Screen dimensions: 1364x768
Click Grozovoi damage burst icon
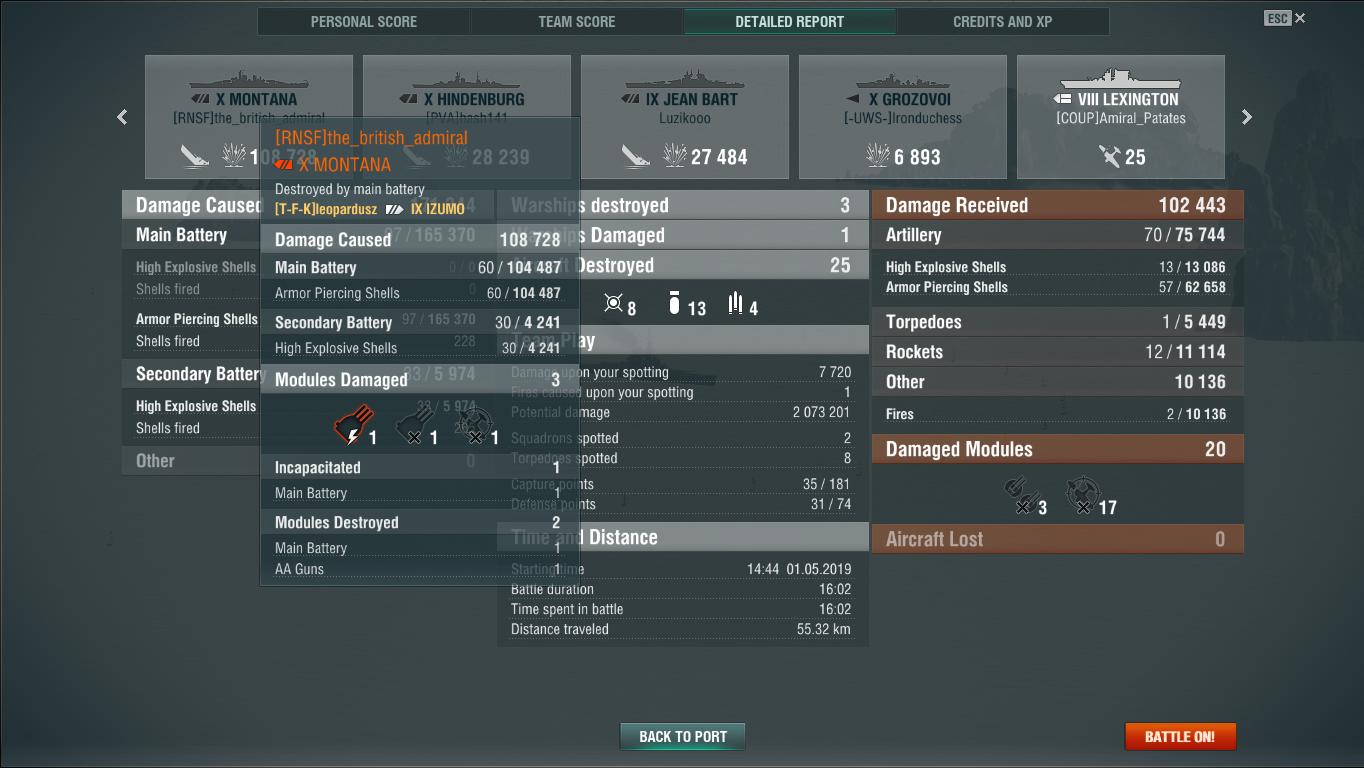pos(878,156)
